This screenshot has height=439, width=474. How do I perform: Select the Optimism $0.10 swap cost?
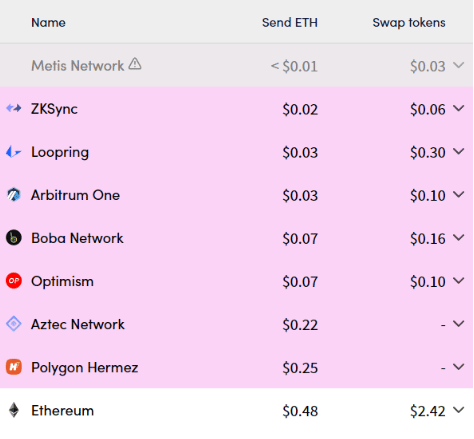coord(428,282)
